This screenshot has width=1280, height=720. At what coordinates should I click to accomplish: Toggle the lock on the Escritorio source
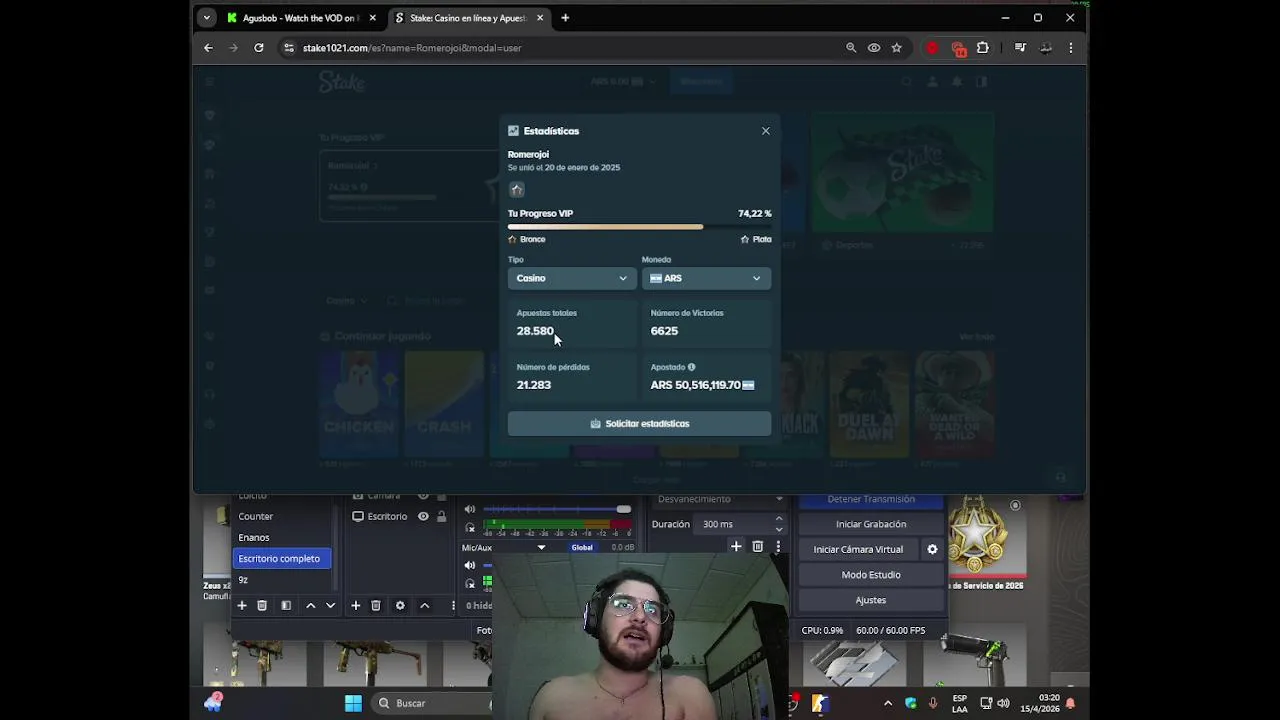pos(441,517)
